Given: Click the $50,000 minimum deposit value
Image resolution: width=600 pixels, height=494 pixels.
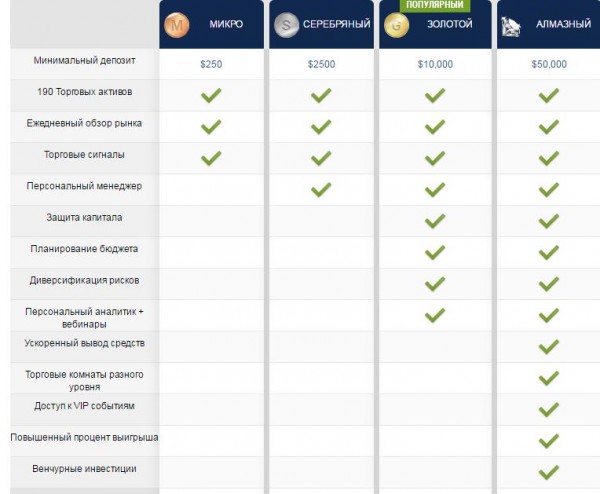Looking at the screenshot, I should [549, 64].
